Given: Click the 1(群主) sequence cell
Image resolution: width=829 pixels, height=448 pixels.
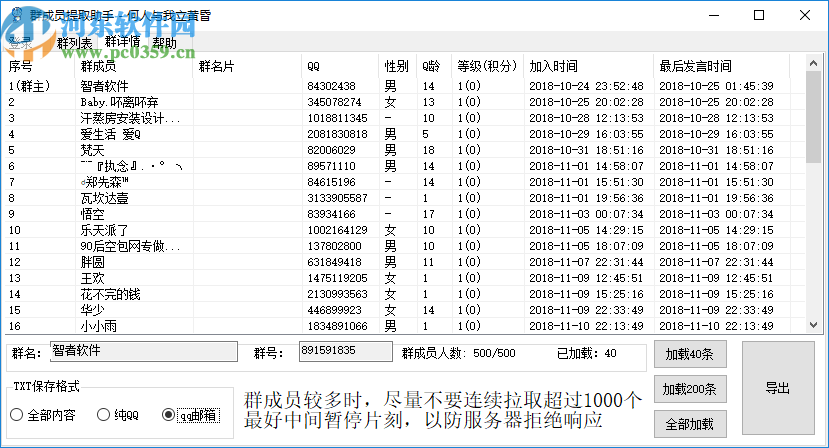Looking at the screenshot, I should (x=29, y=86).
